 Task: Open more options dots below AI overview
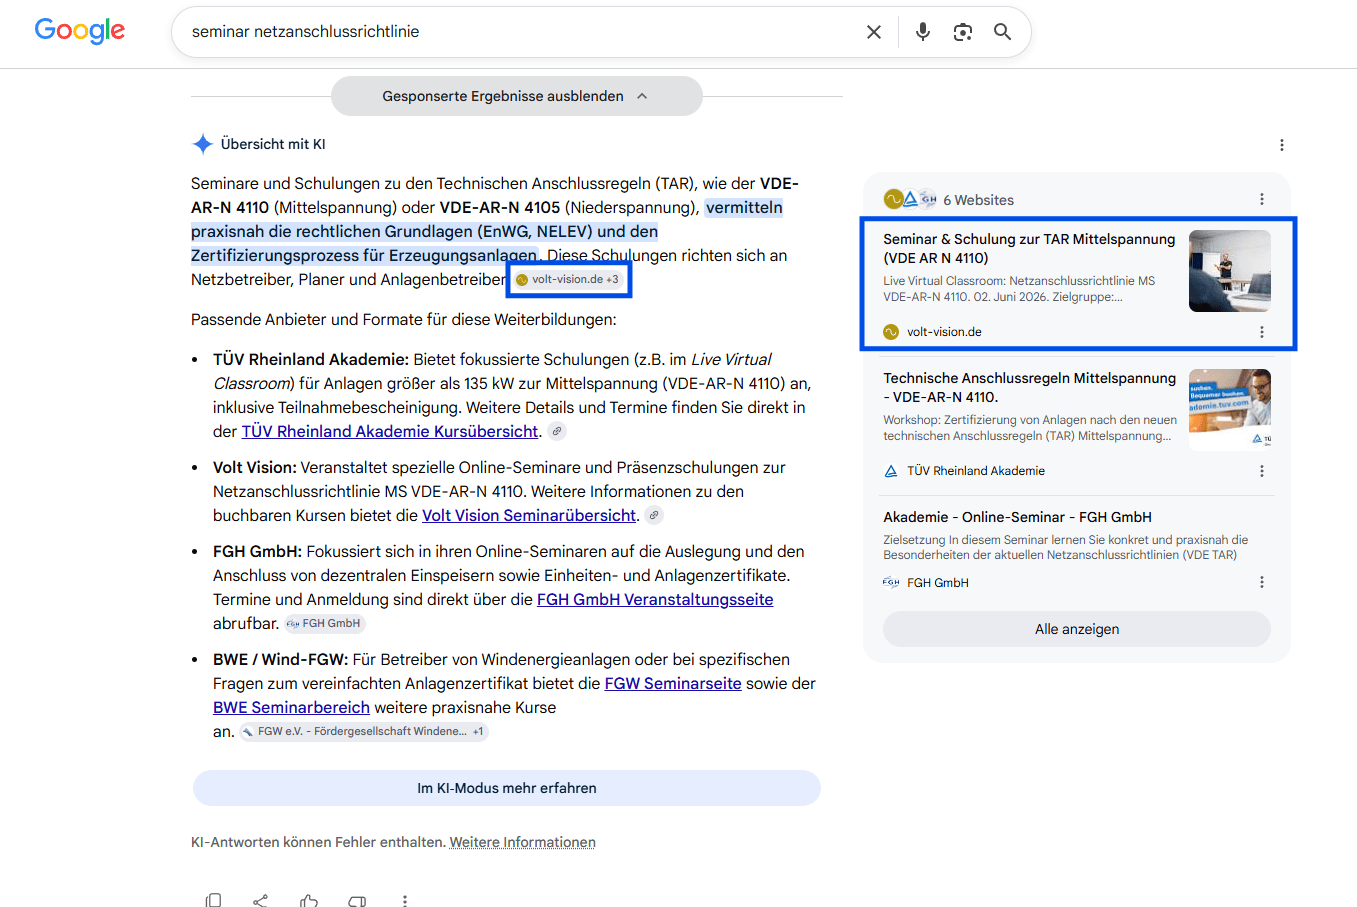tap(405, 901)
